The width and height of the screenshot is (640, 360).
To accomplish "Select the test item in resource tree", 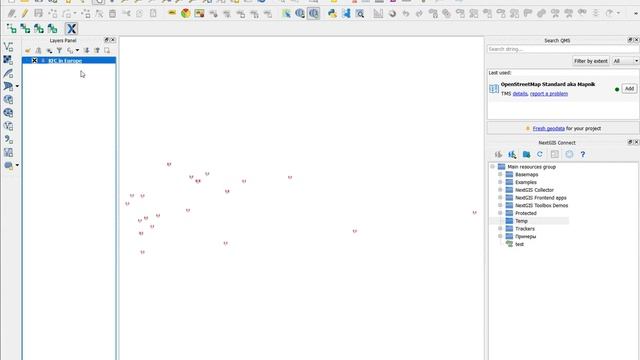I will click(x=519, y=244).
